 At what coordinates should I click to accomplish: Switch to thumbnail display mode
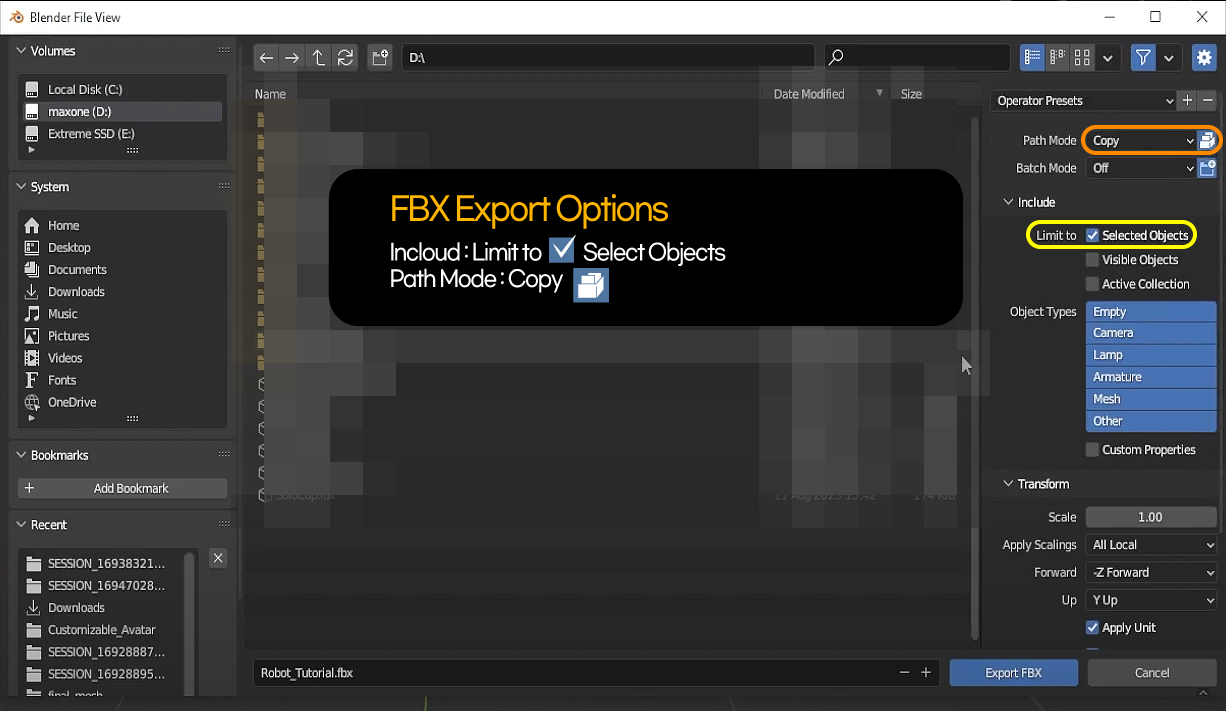point(1082,58)
